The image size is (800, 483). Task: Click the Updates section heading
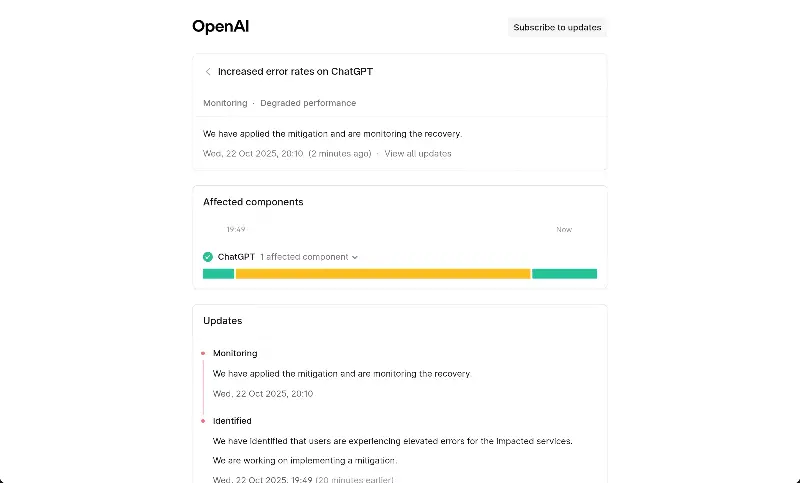(222, 321)
